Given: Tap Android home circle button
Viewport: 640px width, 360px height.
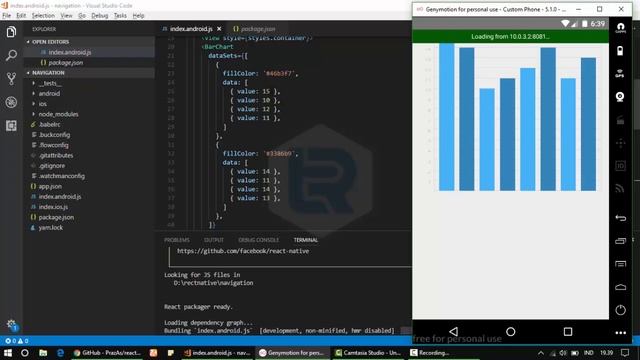Looking at the screenshot, I should tap(510, 331).
